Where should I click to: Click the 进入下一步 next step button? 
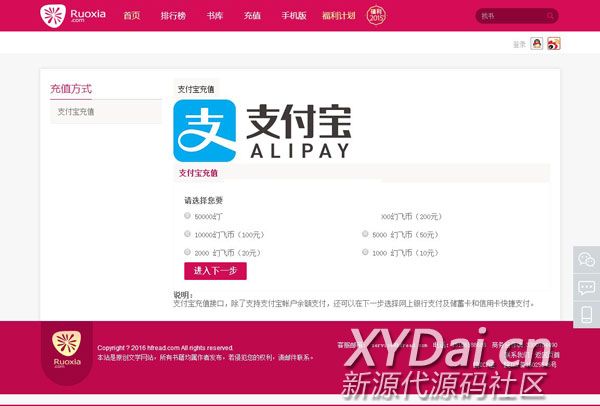(x=215, y=271)
